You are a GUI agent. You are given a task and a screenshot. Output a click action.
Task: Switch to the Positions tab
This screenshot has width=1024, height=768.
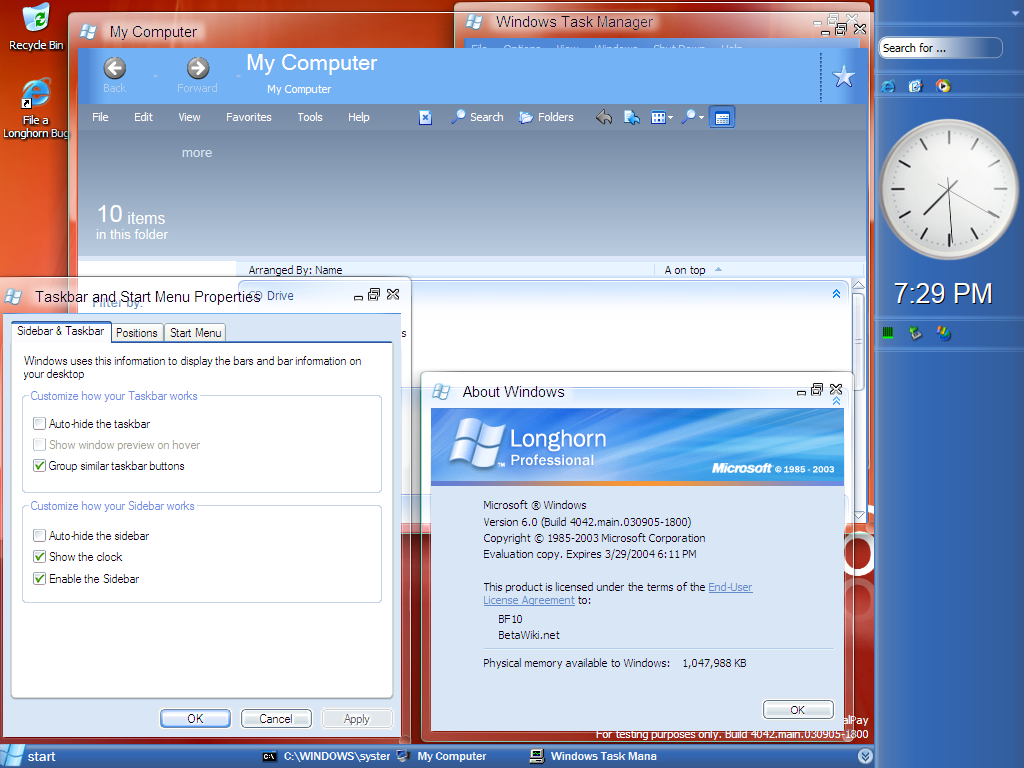pyautogui.click(x=136, y=333)
